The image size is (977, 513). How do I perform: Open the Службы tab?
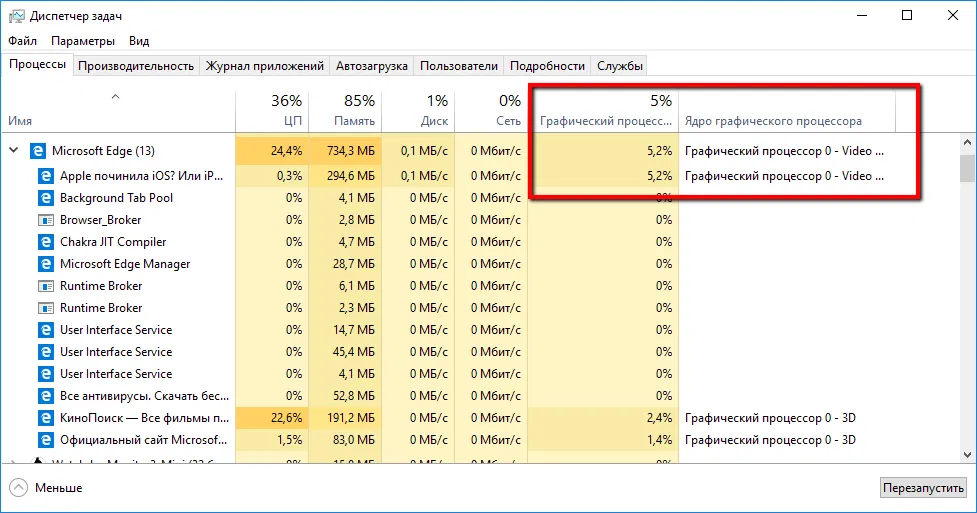pyautogui.click(x=620, y=66)
